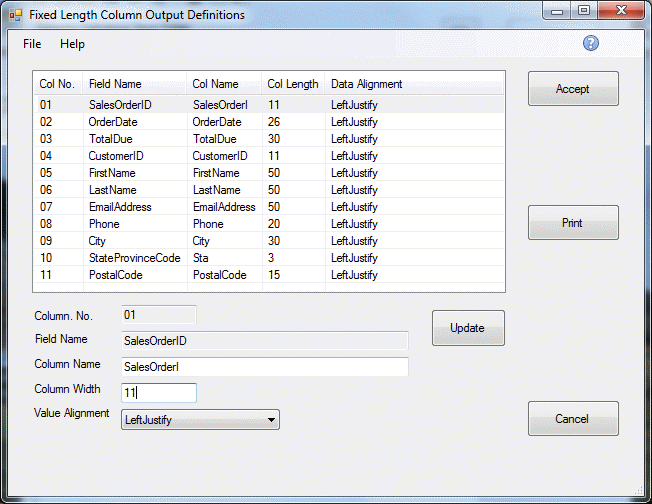
Task: Select the EmailAddress field name cell
Action: [x=120, y=207]
